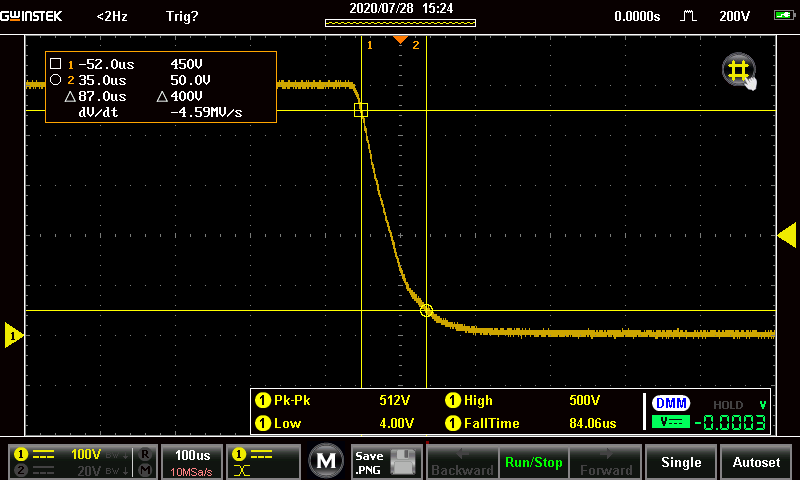800x480 pixels.
Task: Click the dV/dt -4.59MV/s readout
Action: point(160,112)
